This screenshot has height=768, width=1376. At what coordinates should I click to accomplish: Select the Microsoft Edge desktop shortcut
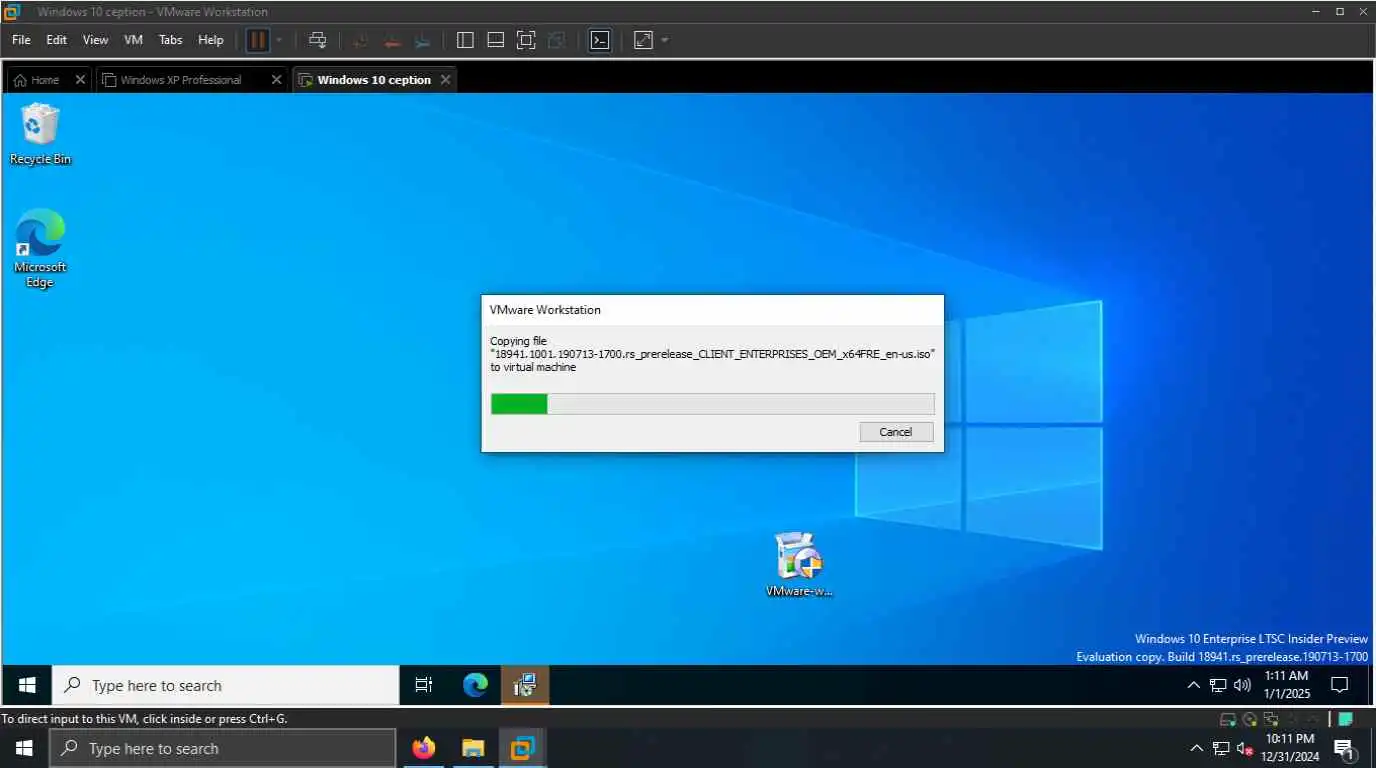[40, 249]
